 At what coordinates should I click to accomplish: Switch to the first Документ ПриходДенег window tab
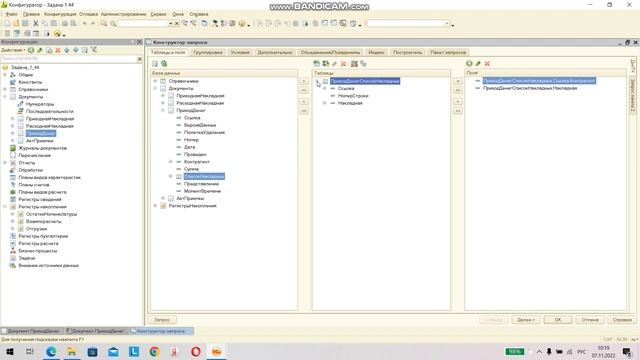(32, 331)
